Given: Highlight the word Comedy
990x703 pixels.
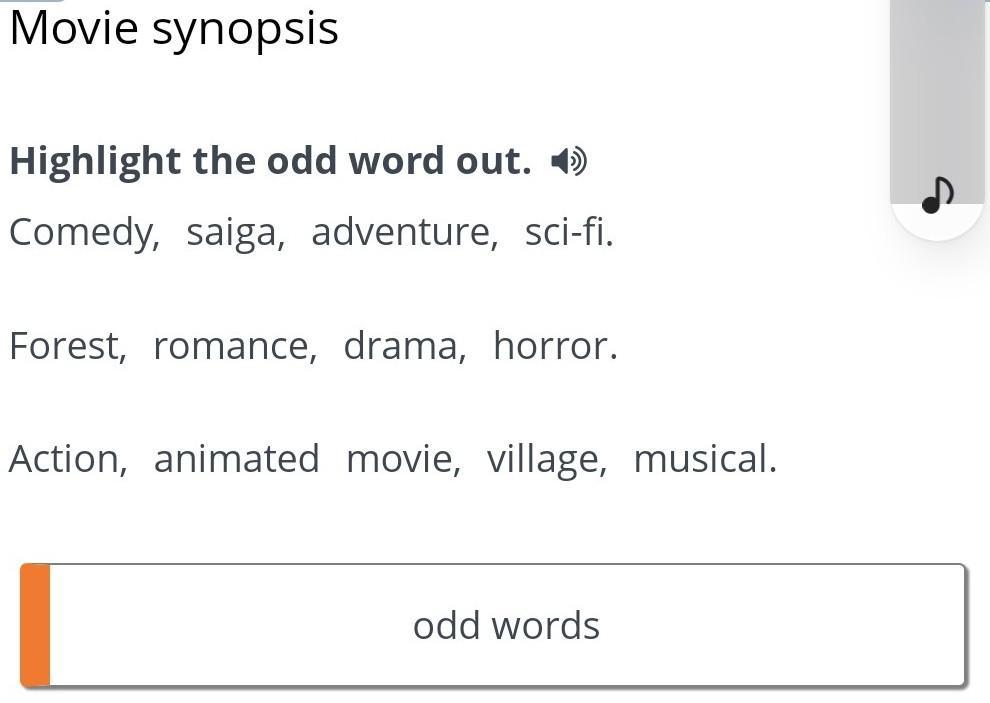Looking at the screenshot, I should [83, 232].
